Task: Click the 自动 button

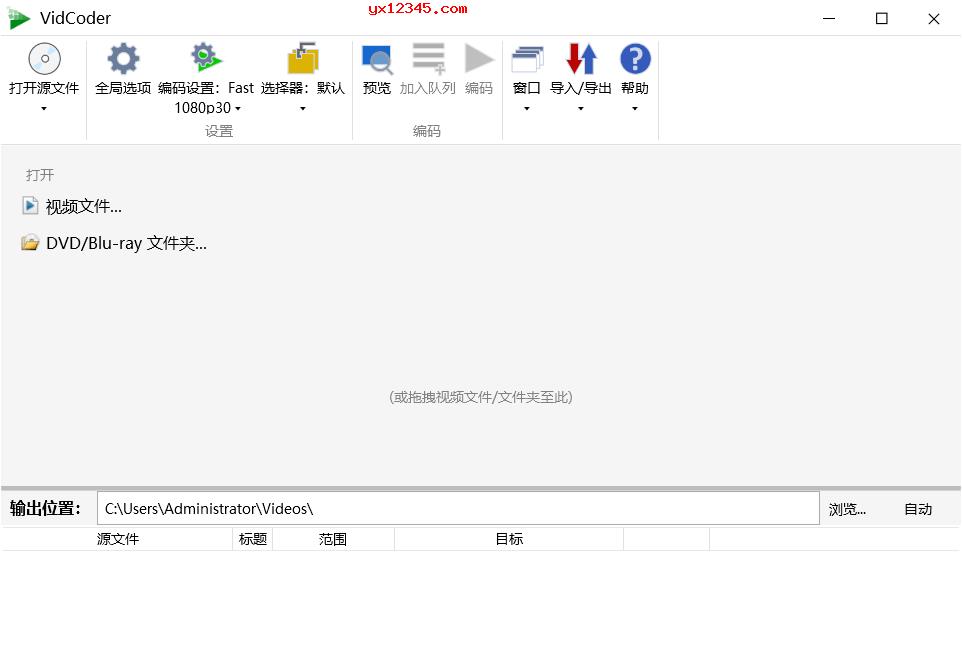Action: coord(918,509)
